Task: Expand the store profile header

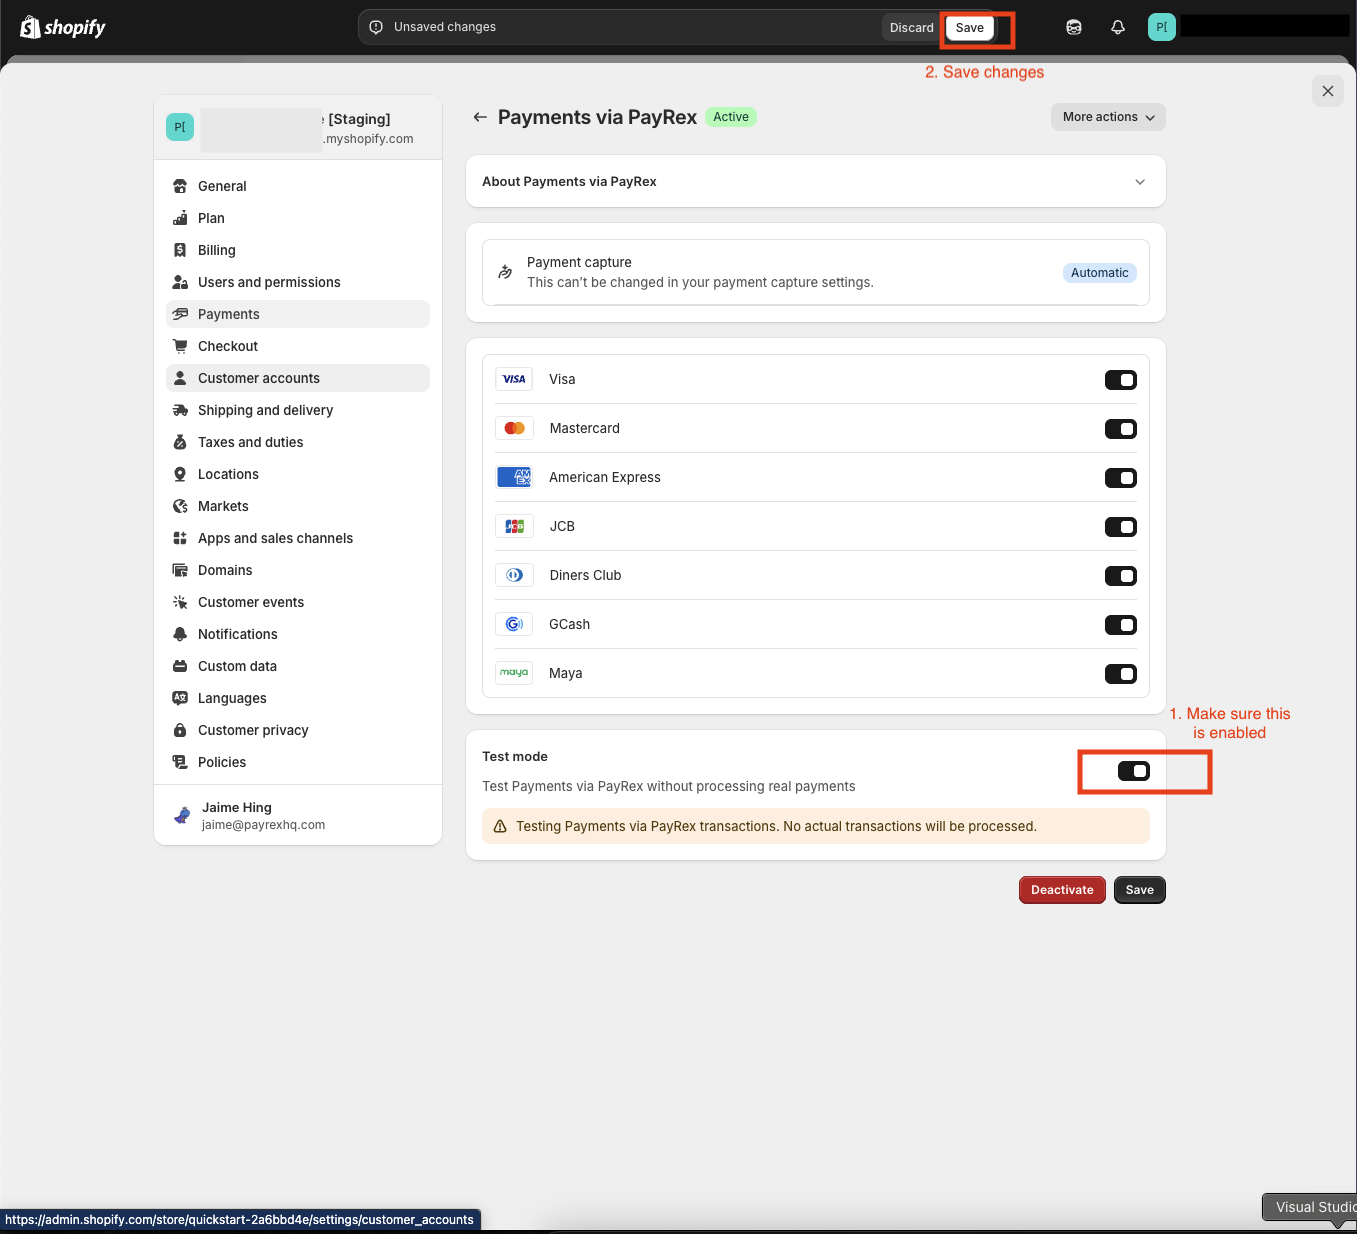Action: [297, 127]
